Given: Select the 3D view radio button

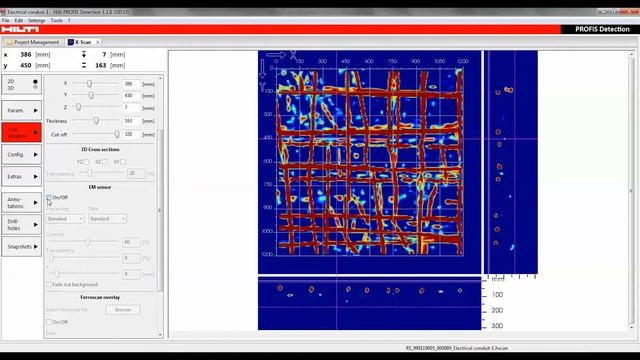Looking at the screenshot, I should point(35,87).
